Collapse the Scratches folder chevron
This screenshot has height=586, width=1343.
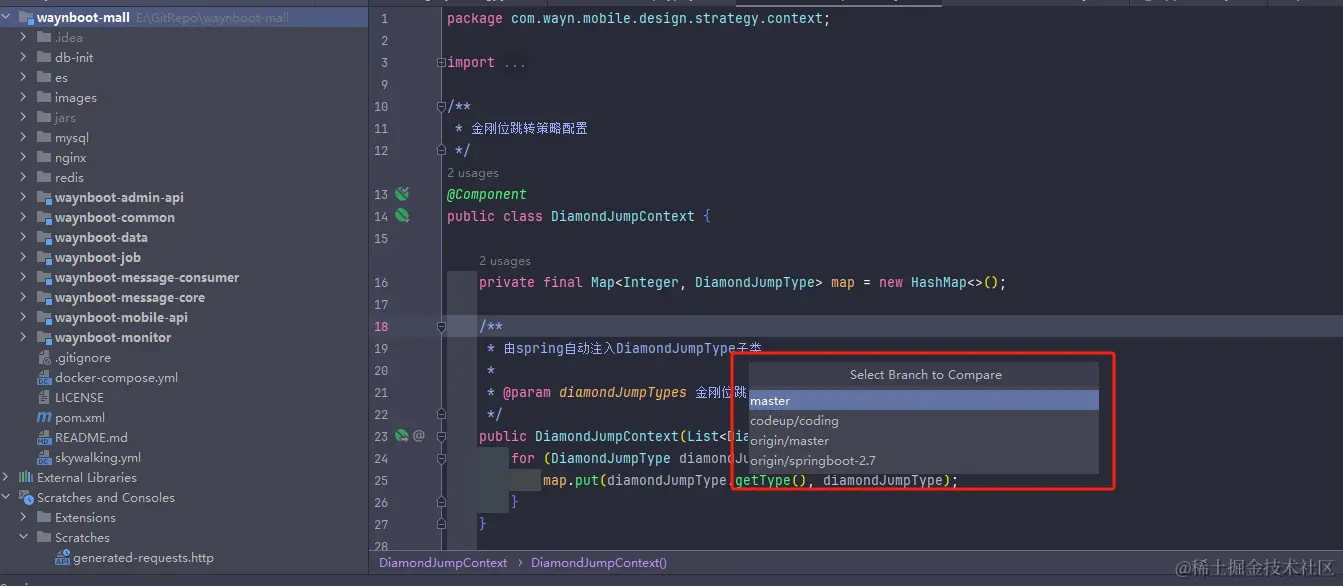pos(23,537)
